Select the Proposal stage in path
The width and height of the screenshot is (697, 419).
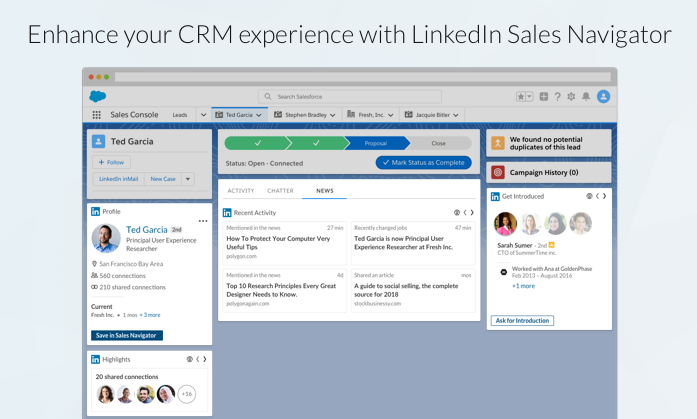pos(376,143)
